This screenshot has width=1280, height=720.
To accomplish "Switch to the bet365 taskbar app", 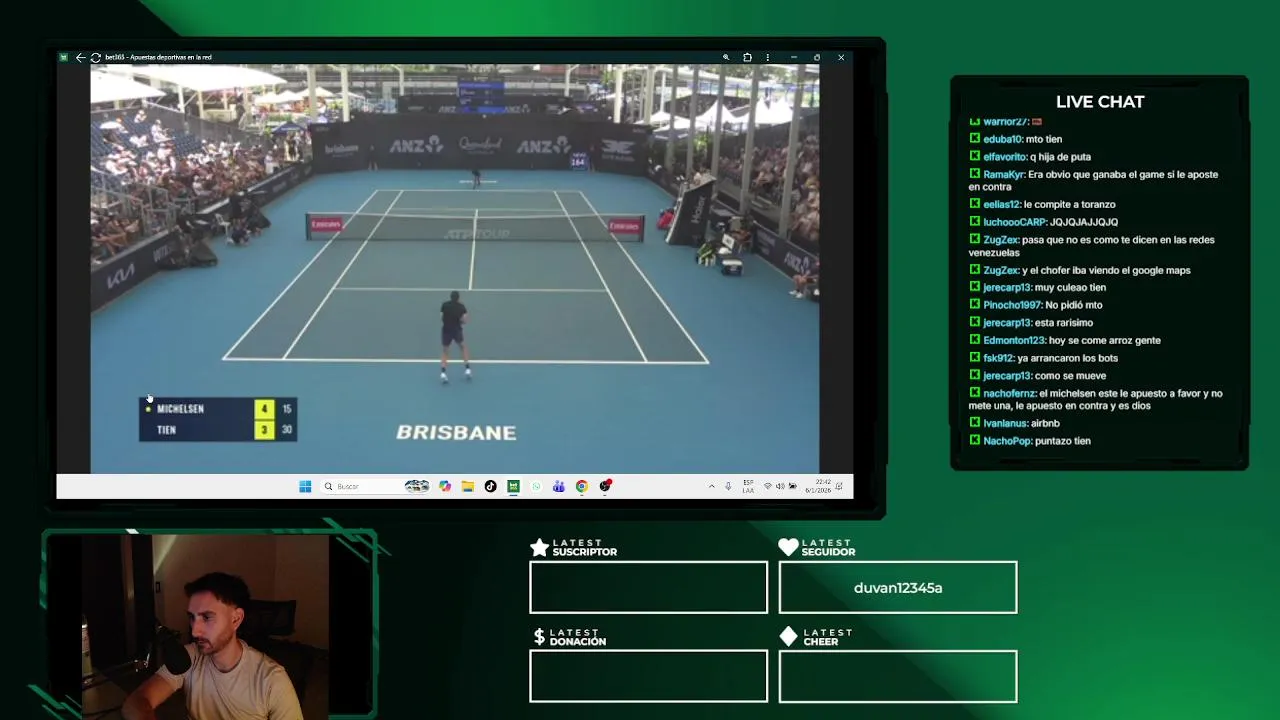I will [513, 486].
